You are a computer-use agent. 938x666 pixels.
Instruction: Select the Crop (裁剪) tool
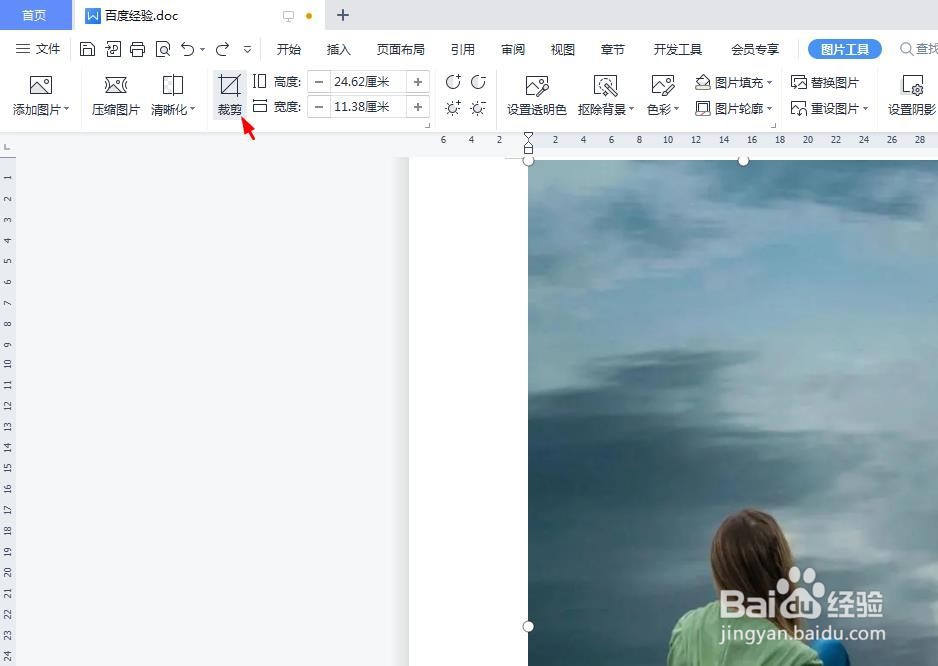(230, 94)
